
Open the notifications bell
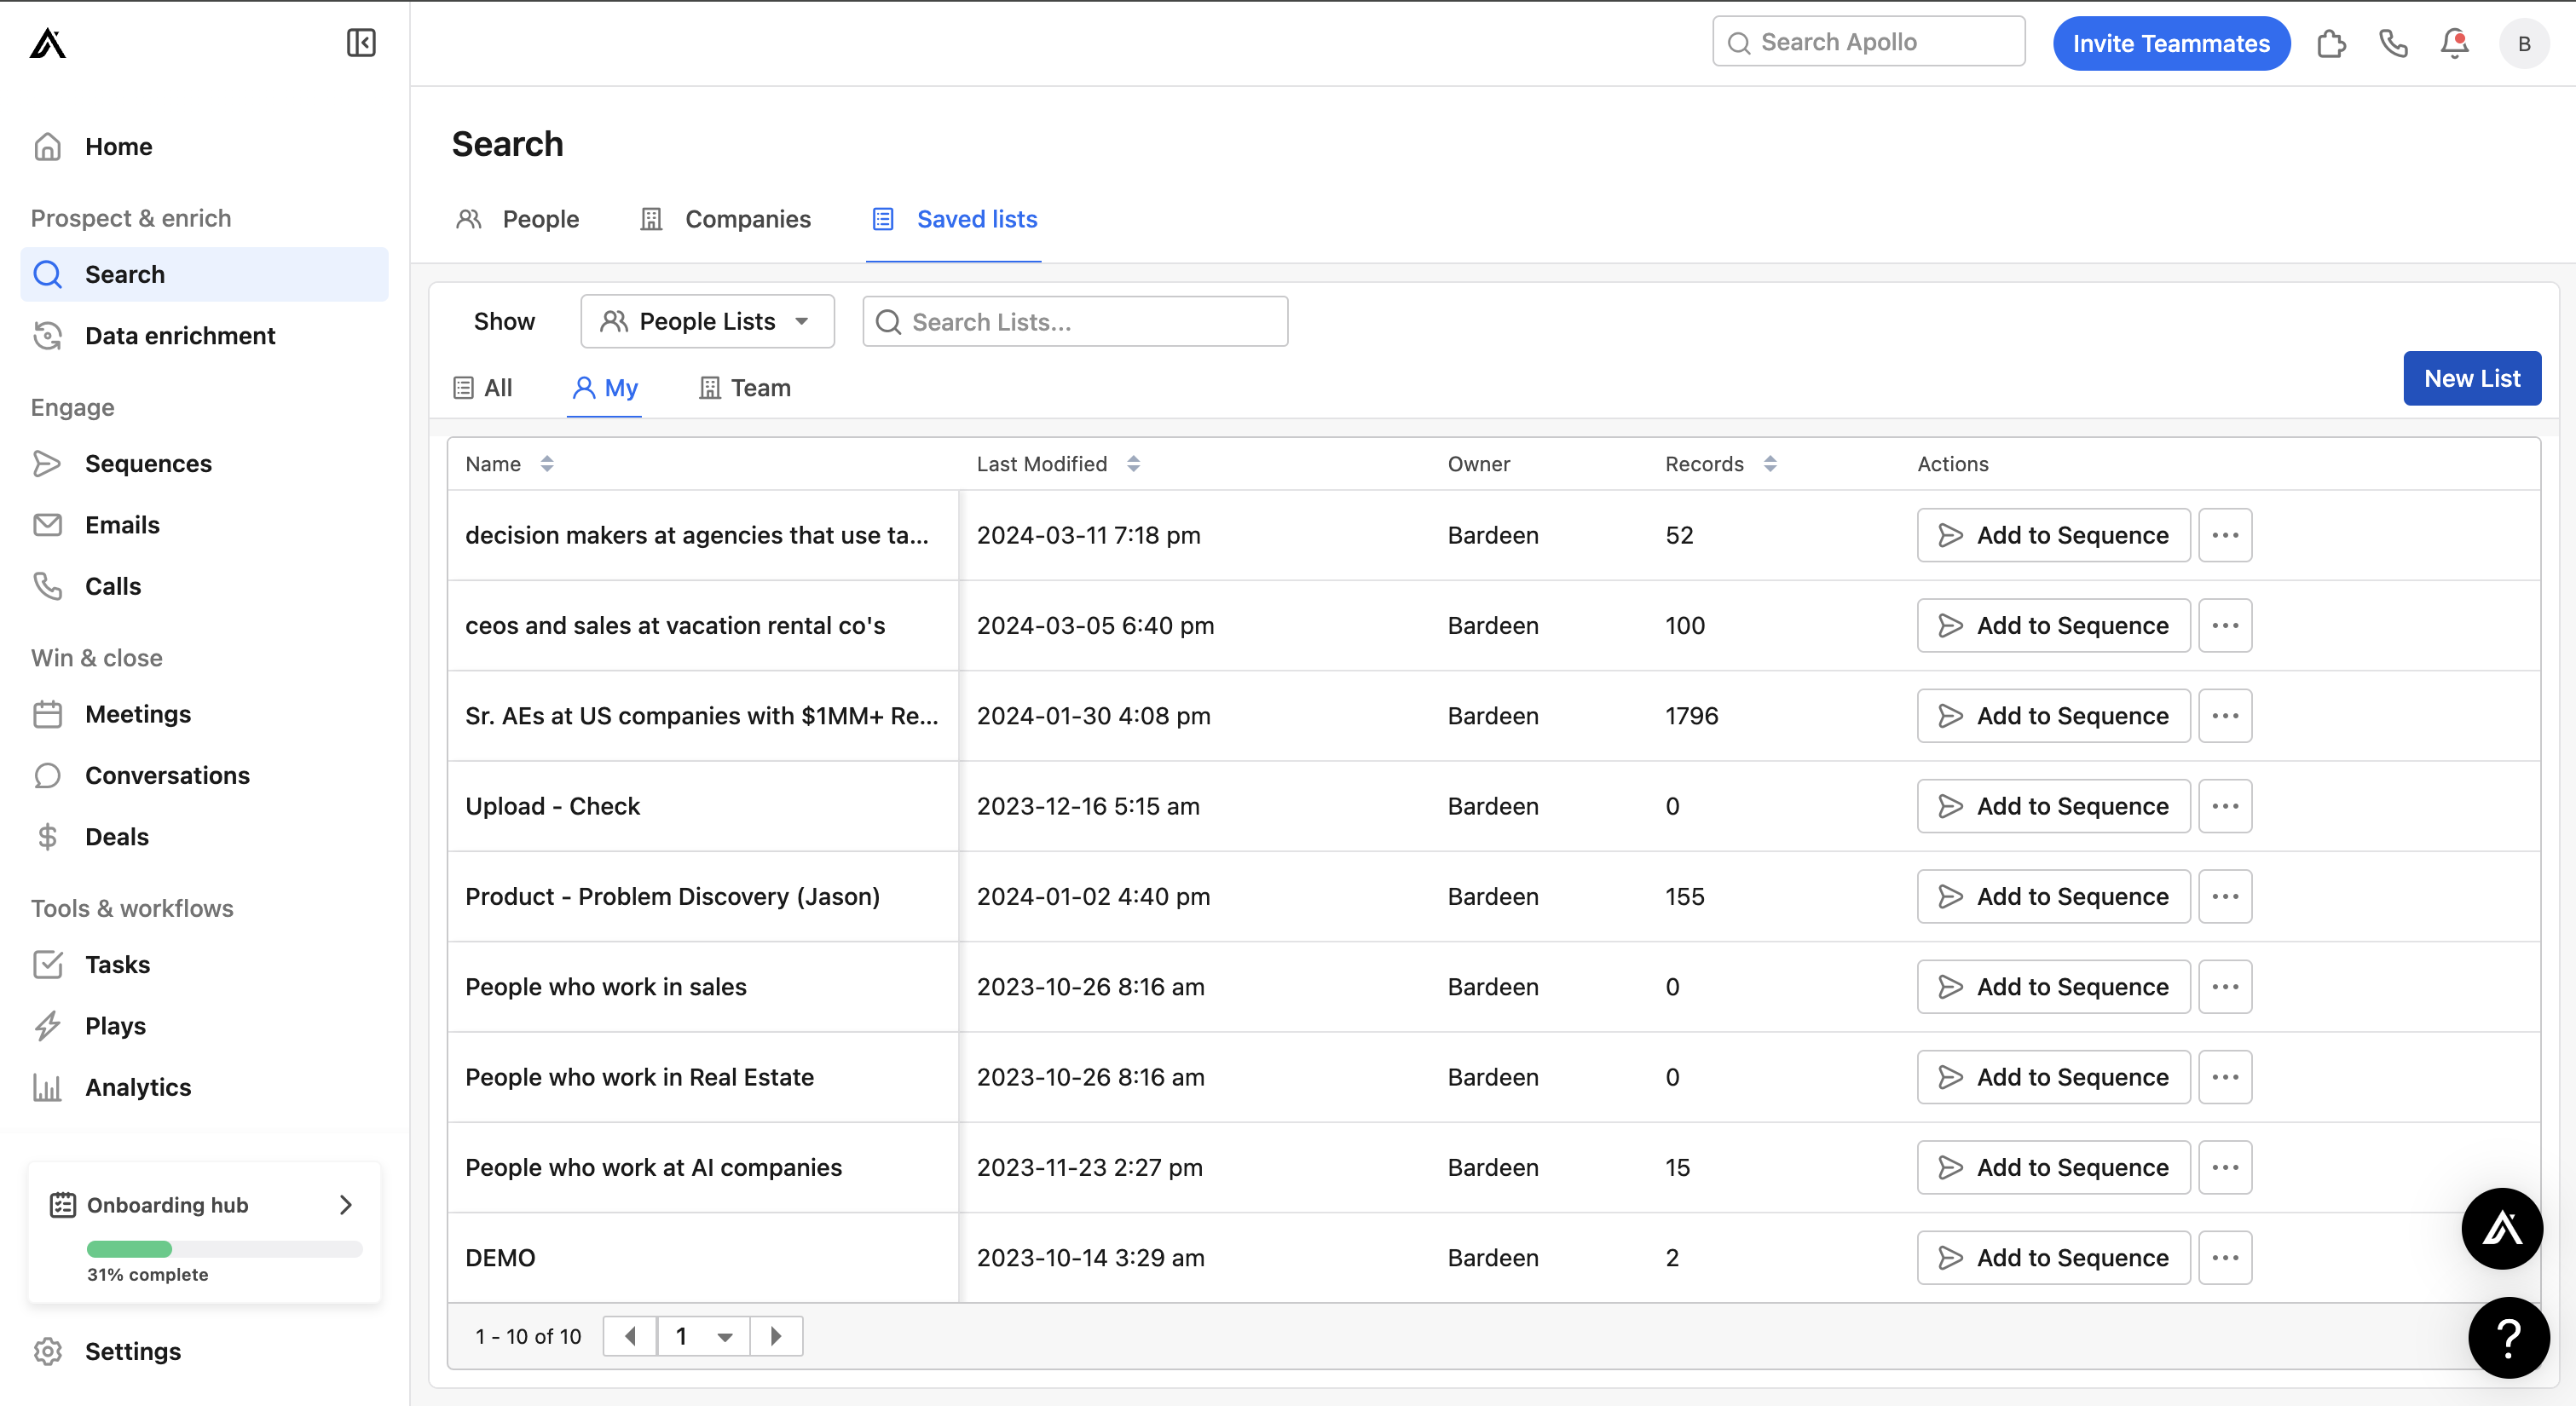point(2454,43)
